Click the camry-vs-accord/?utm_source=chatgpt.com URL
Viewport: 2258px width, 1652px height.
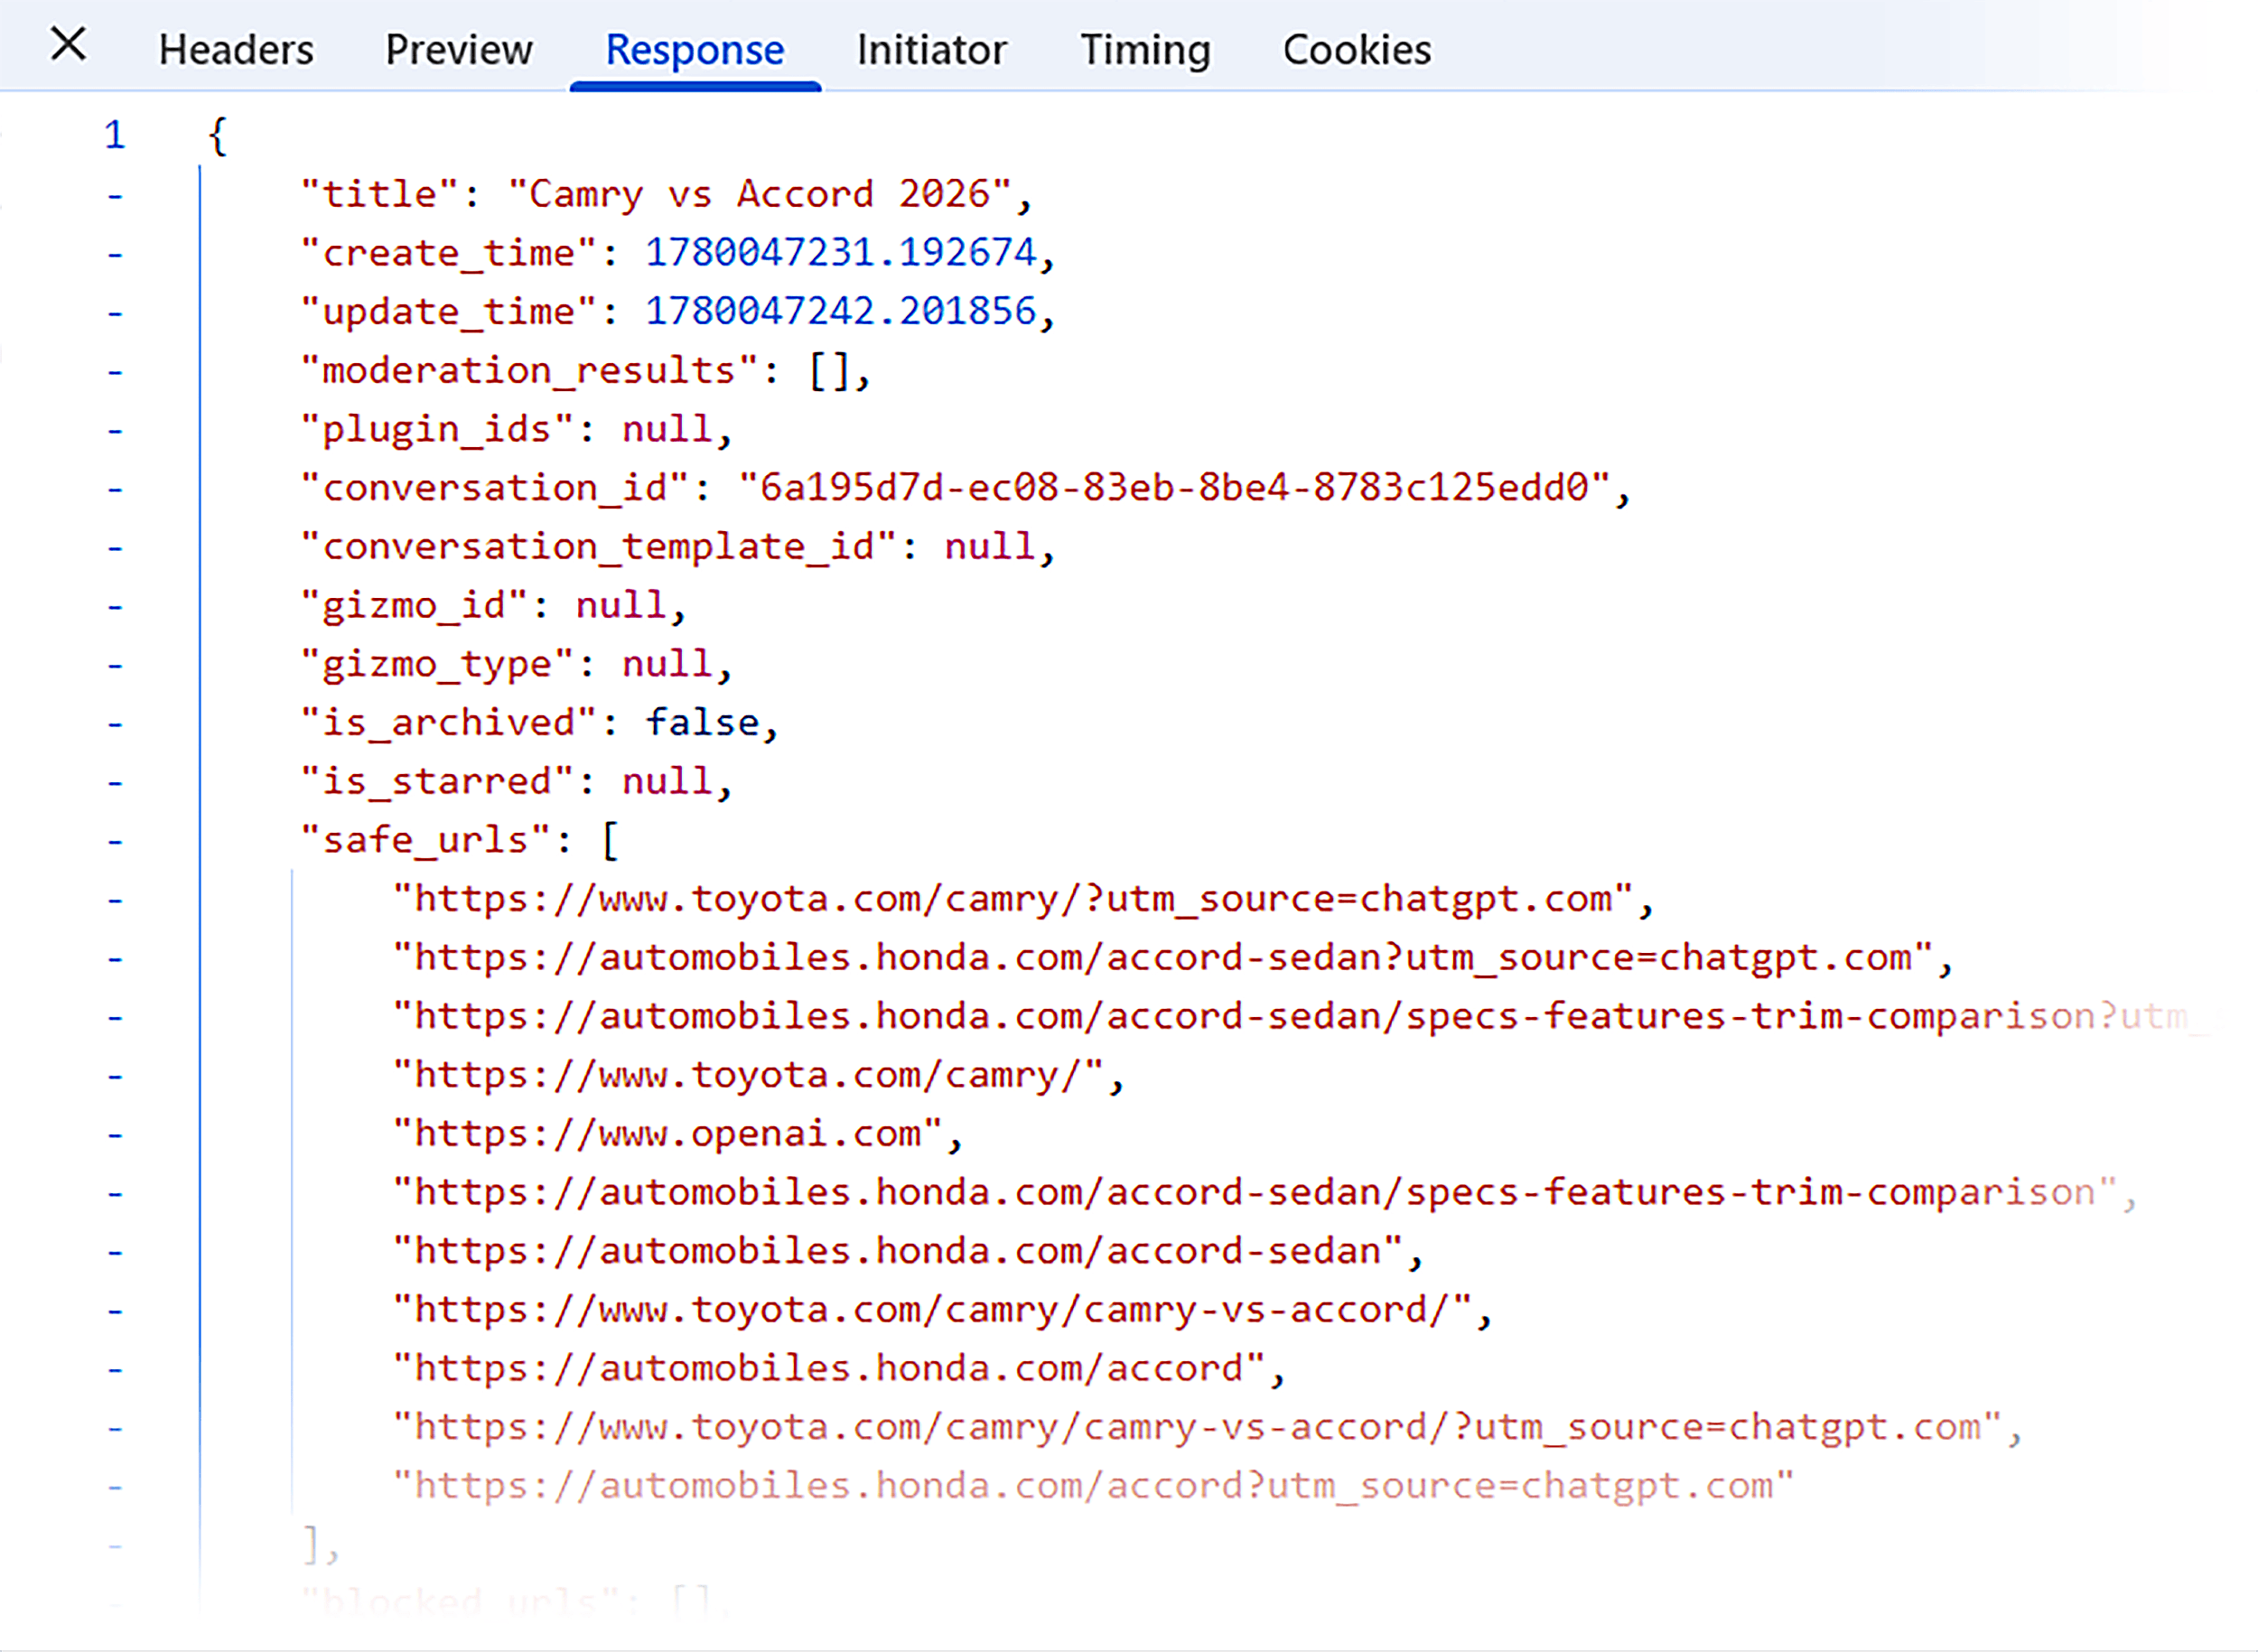point(1197,1428)
